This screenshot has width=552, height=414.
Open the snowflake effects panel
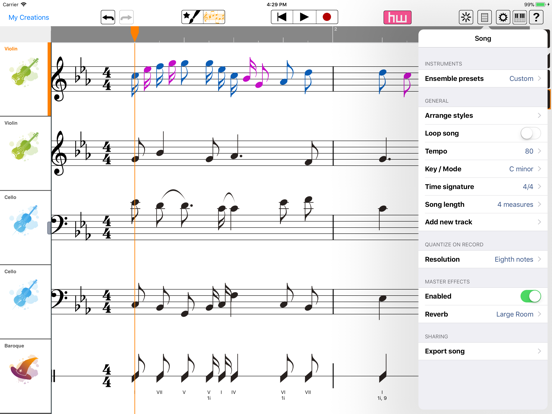click(466, 17)
